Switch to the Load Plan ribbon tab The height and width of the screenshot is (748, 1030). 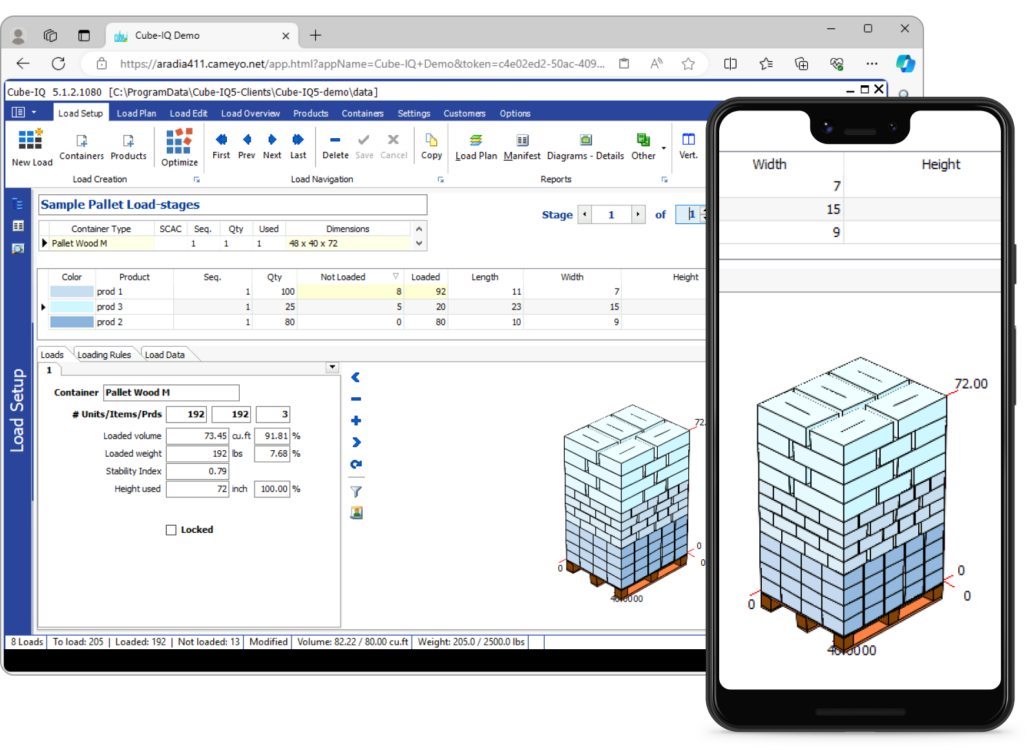pos(136,113)
